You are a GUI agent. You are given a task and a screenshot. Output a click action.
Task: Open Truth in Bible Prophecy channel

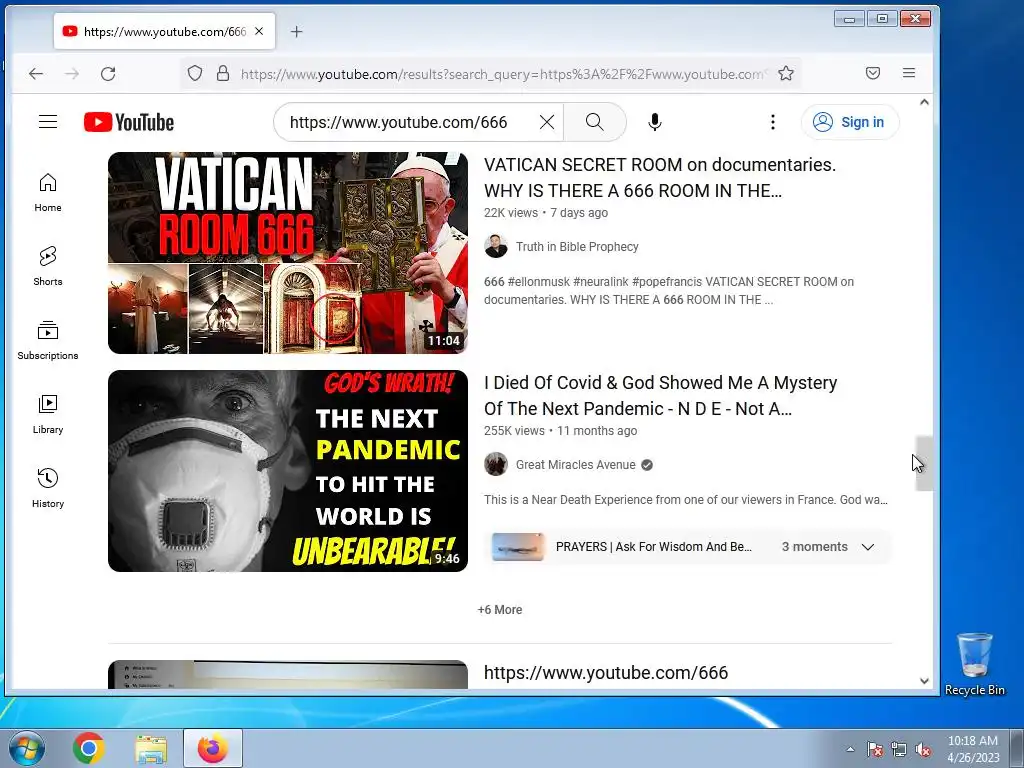(x=577, y=247)
